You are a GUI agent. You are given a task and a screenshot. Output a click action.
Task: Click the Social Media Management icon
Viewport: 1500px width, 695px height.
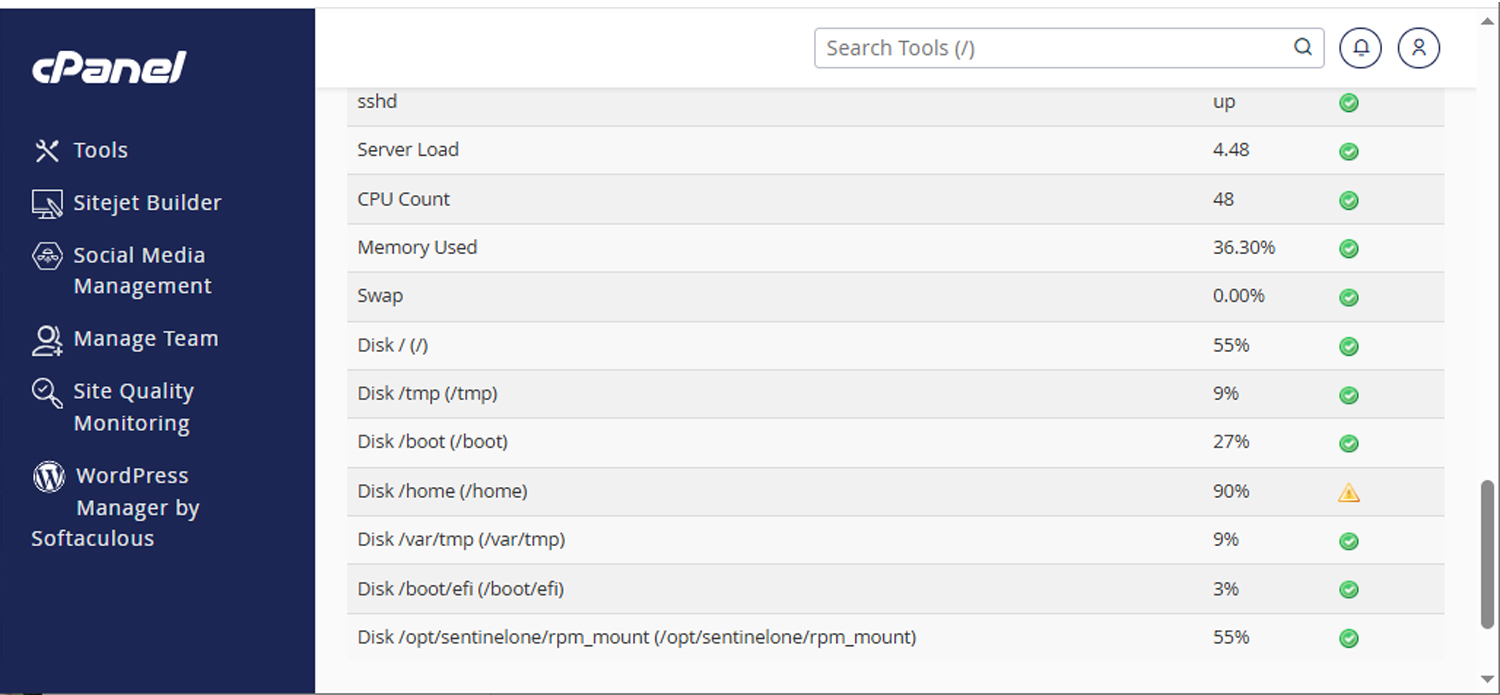(x=47, y=256)
